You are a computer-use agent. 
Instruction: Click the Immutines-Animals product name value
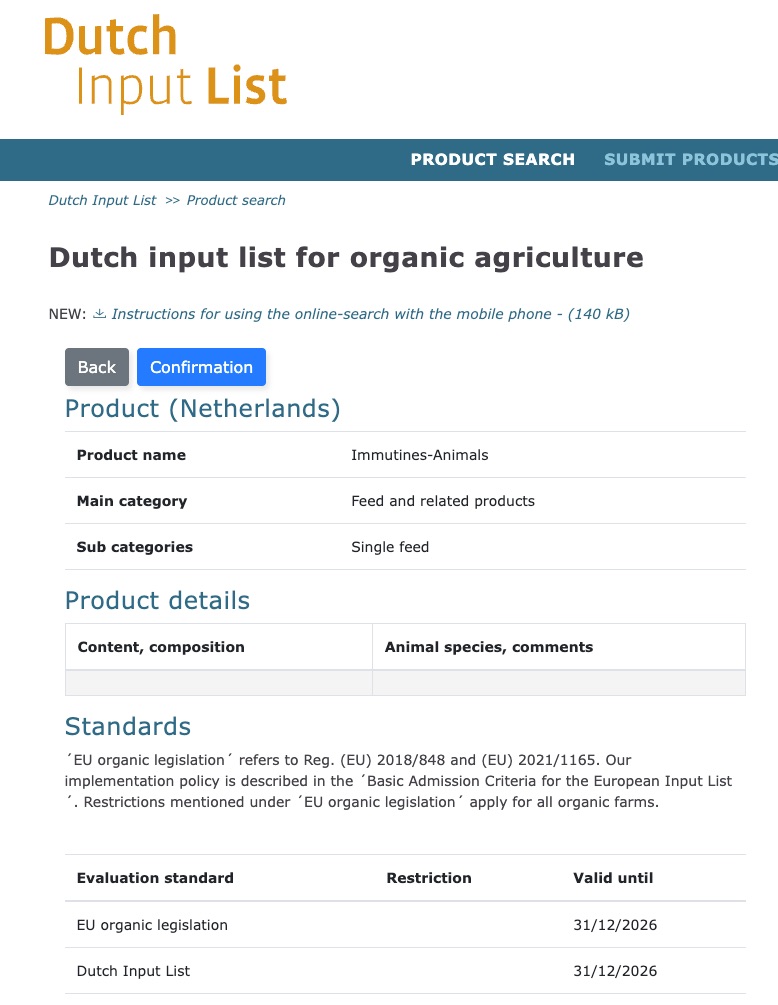coord(419,455)
